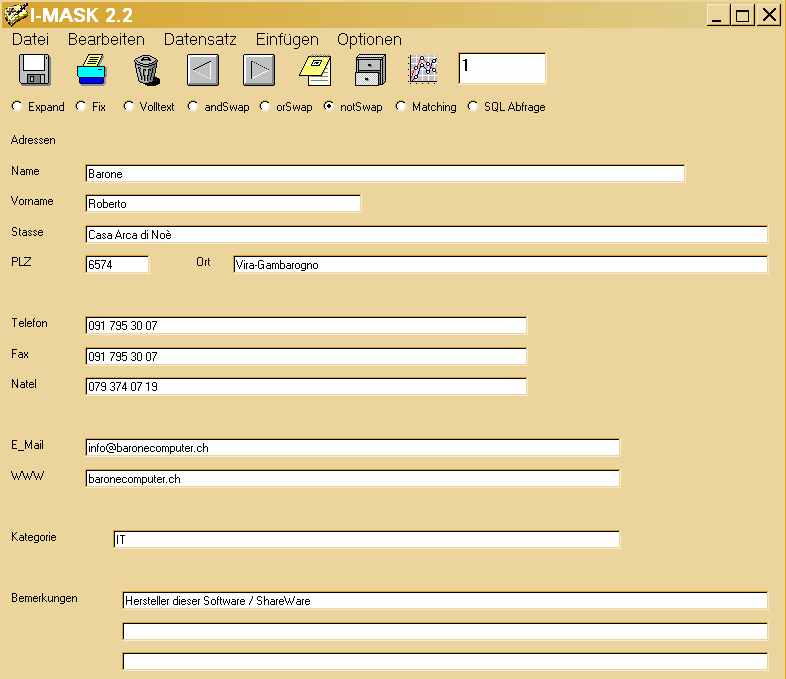
Task: Click the E_Mail field
Action: [x=352, y=447]
